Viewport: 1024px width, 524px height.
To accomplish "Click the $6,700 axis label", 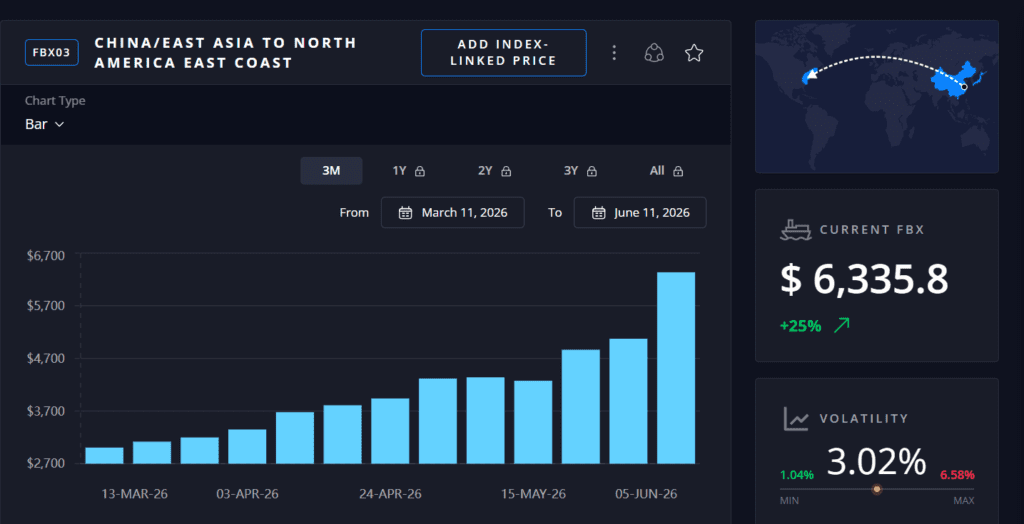I will [x=46, y=256].
